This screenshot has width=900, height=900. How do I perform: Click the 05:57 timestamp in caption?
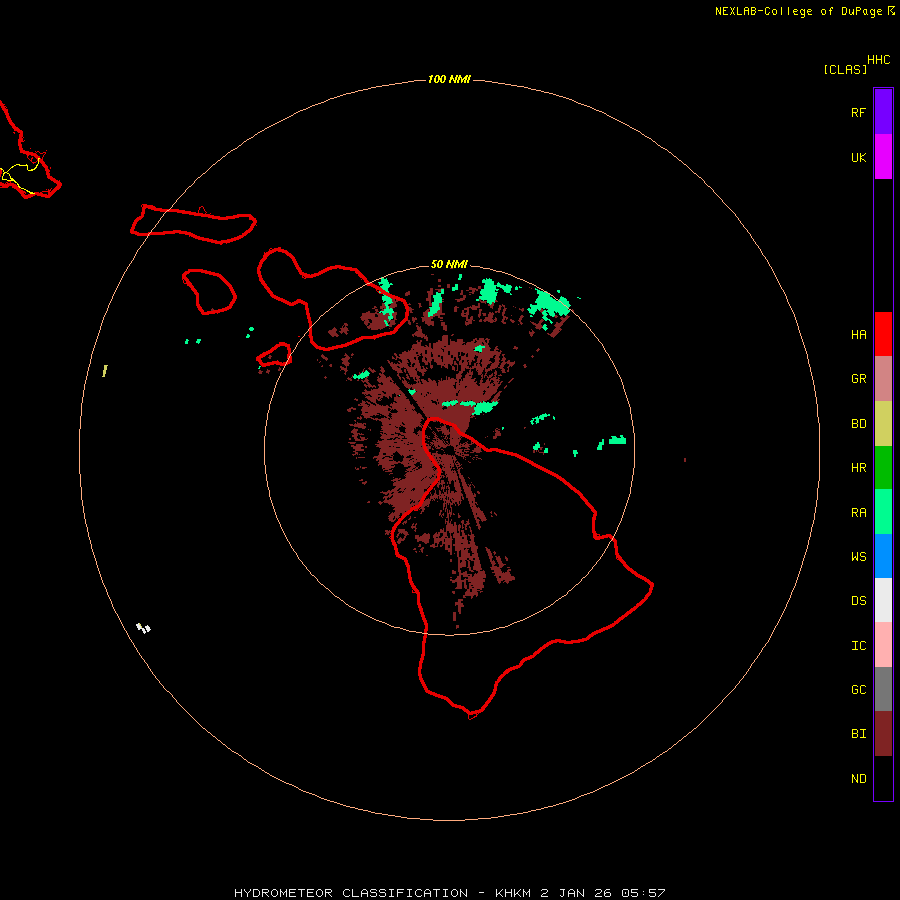pyautogui.click(x=643, y=893)
